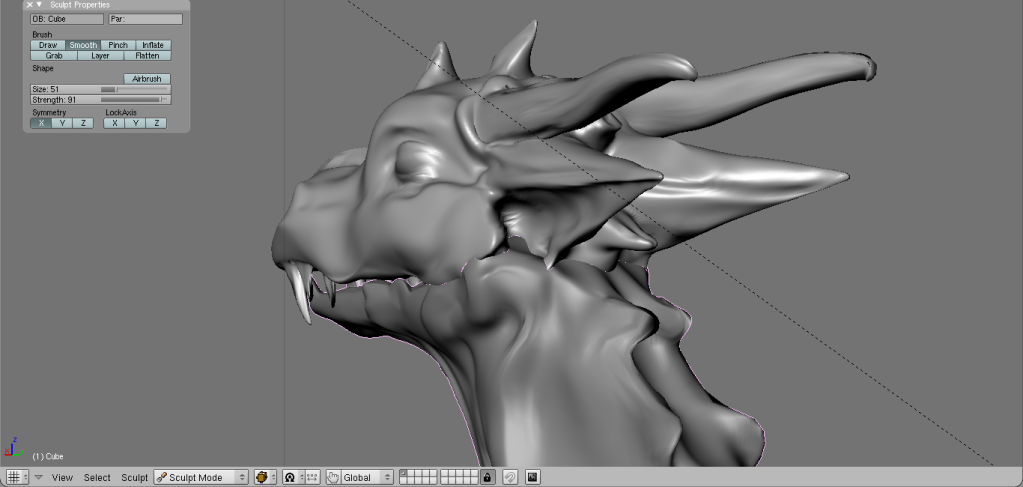
Task: Select the Grab brush
Action: click(x=53, y=56)
